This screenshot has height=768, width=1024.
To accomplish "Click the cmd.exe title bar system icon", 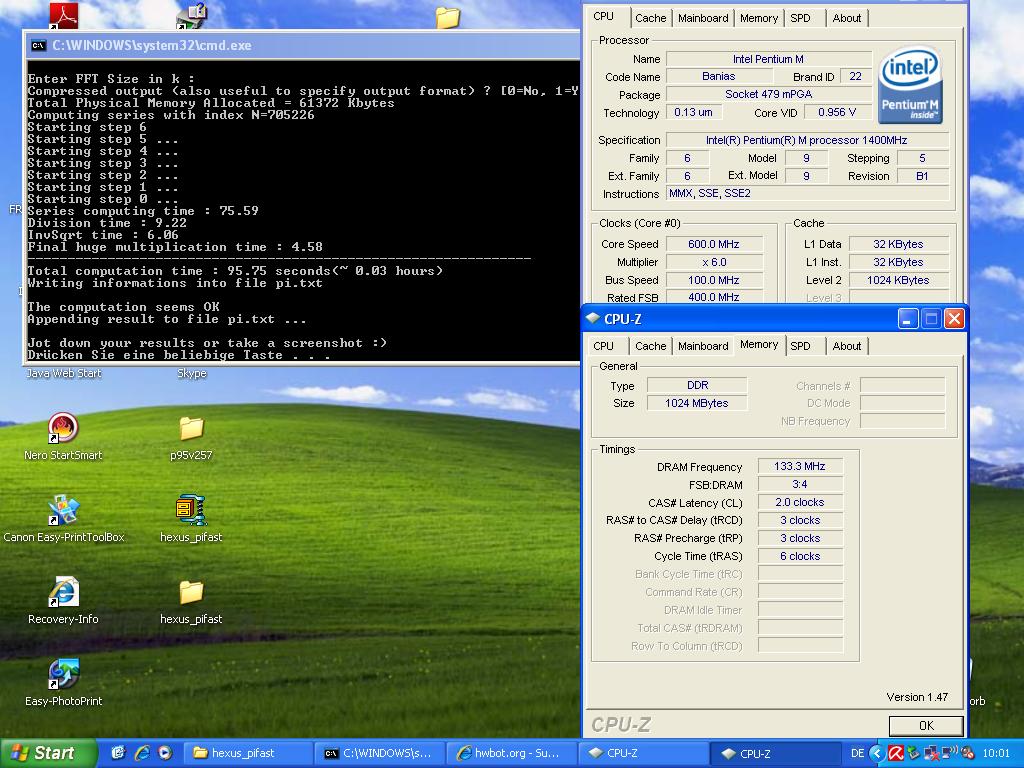I will [39, 45].
